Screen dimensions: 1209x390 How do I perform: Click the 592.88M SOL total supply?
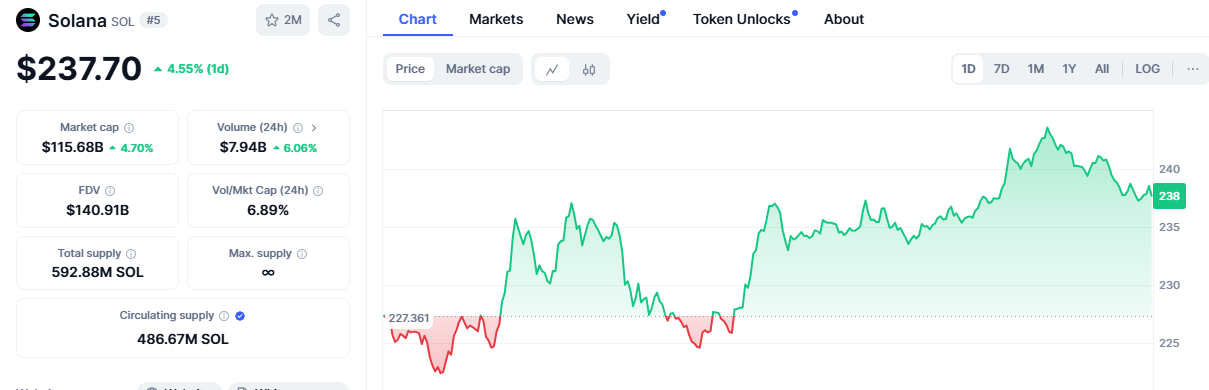[x=97, y=272]
